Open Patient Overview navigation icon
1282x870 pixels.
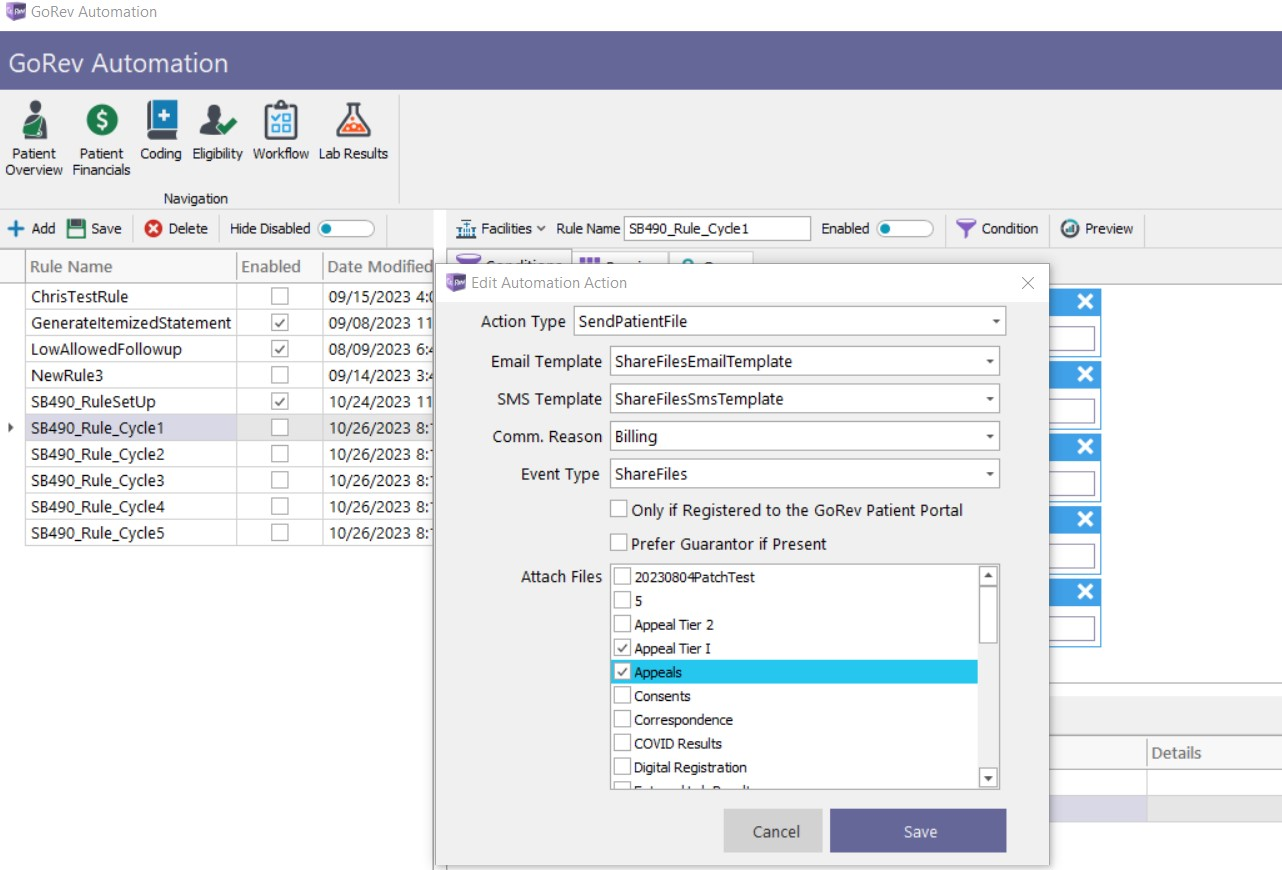34,121
